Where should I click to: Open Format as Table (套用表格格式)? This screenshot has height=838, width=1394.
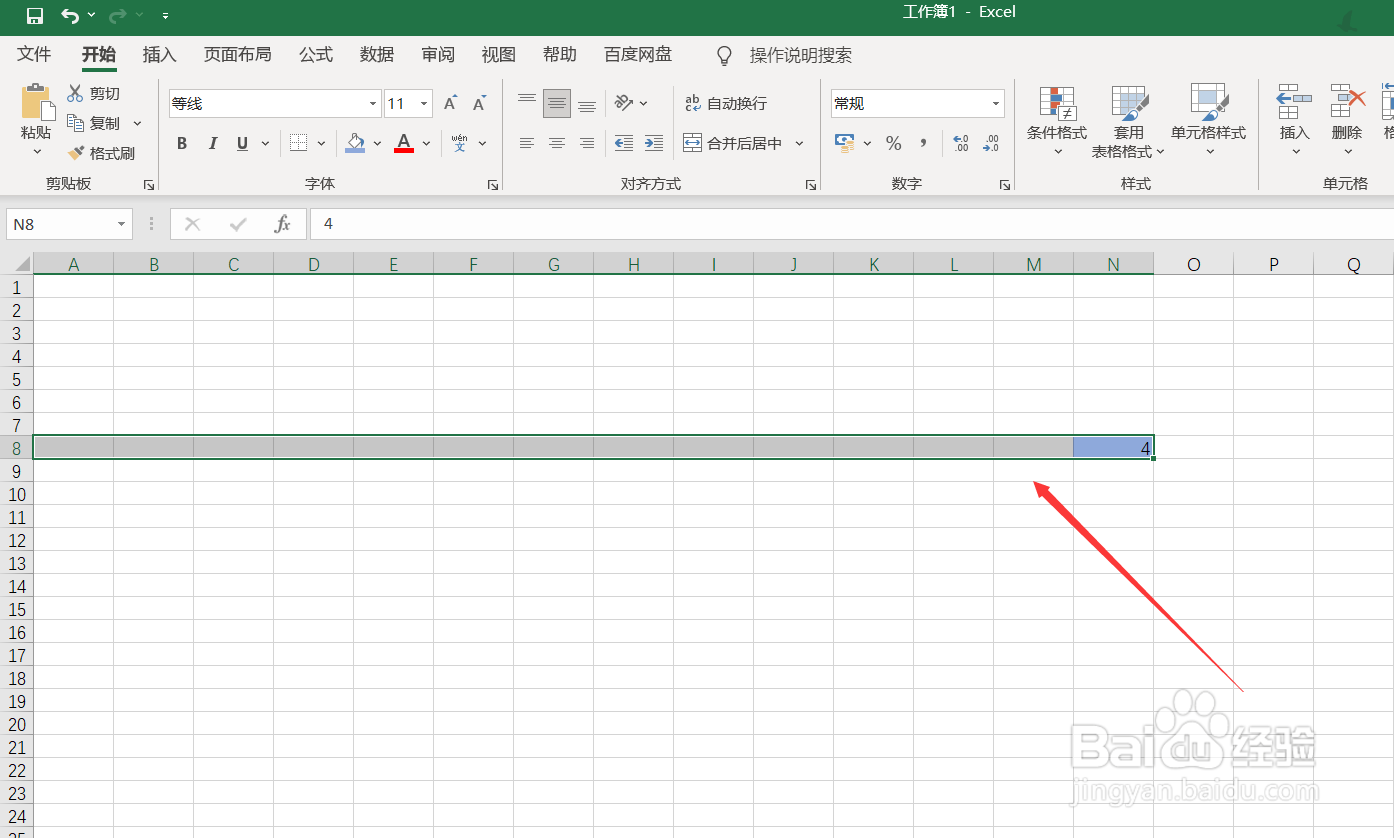point(1129,121)
